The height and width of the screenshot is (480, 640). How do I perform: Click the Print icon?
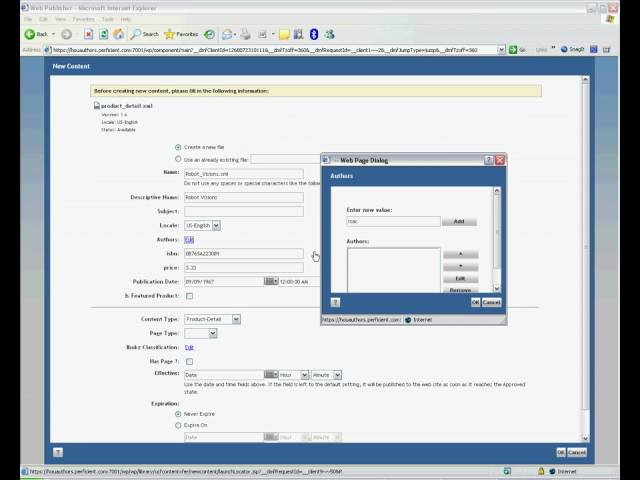245,34
